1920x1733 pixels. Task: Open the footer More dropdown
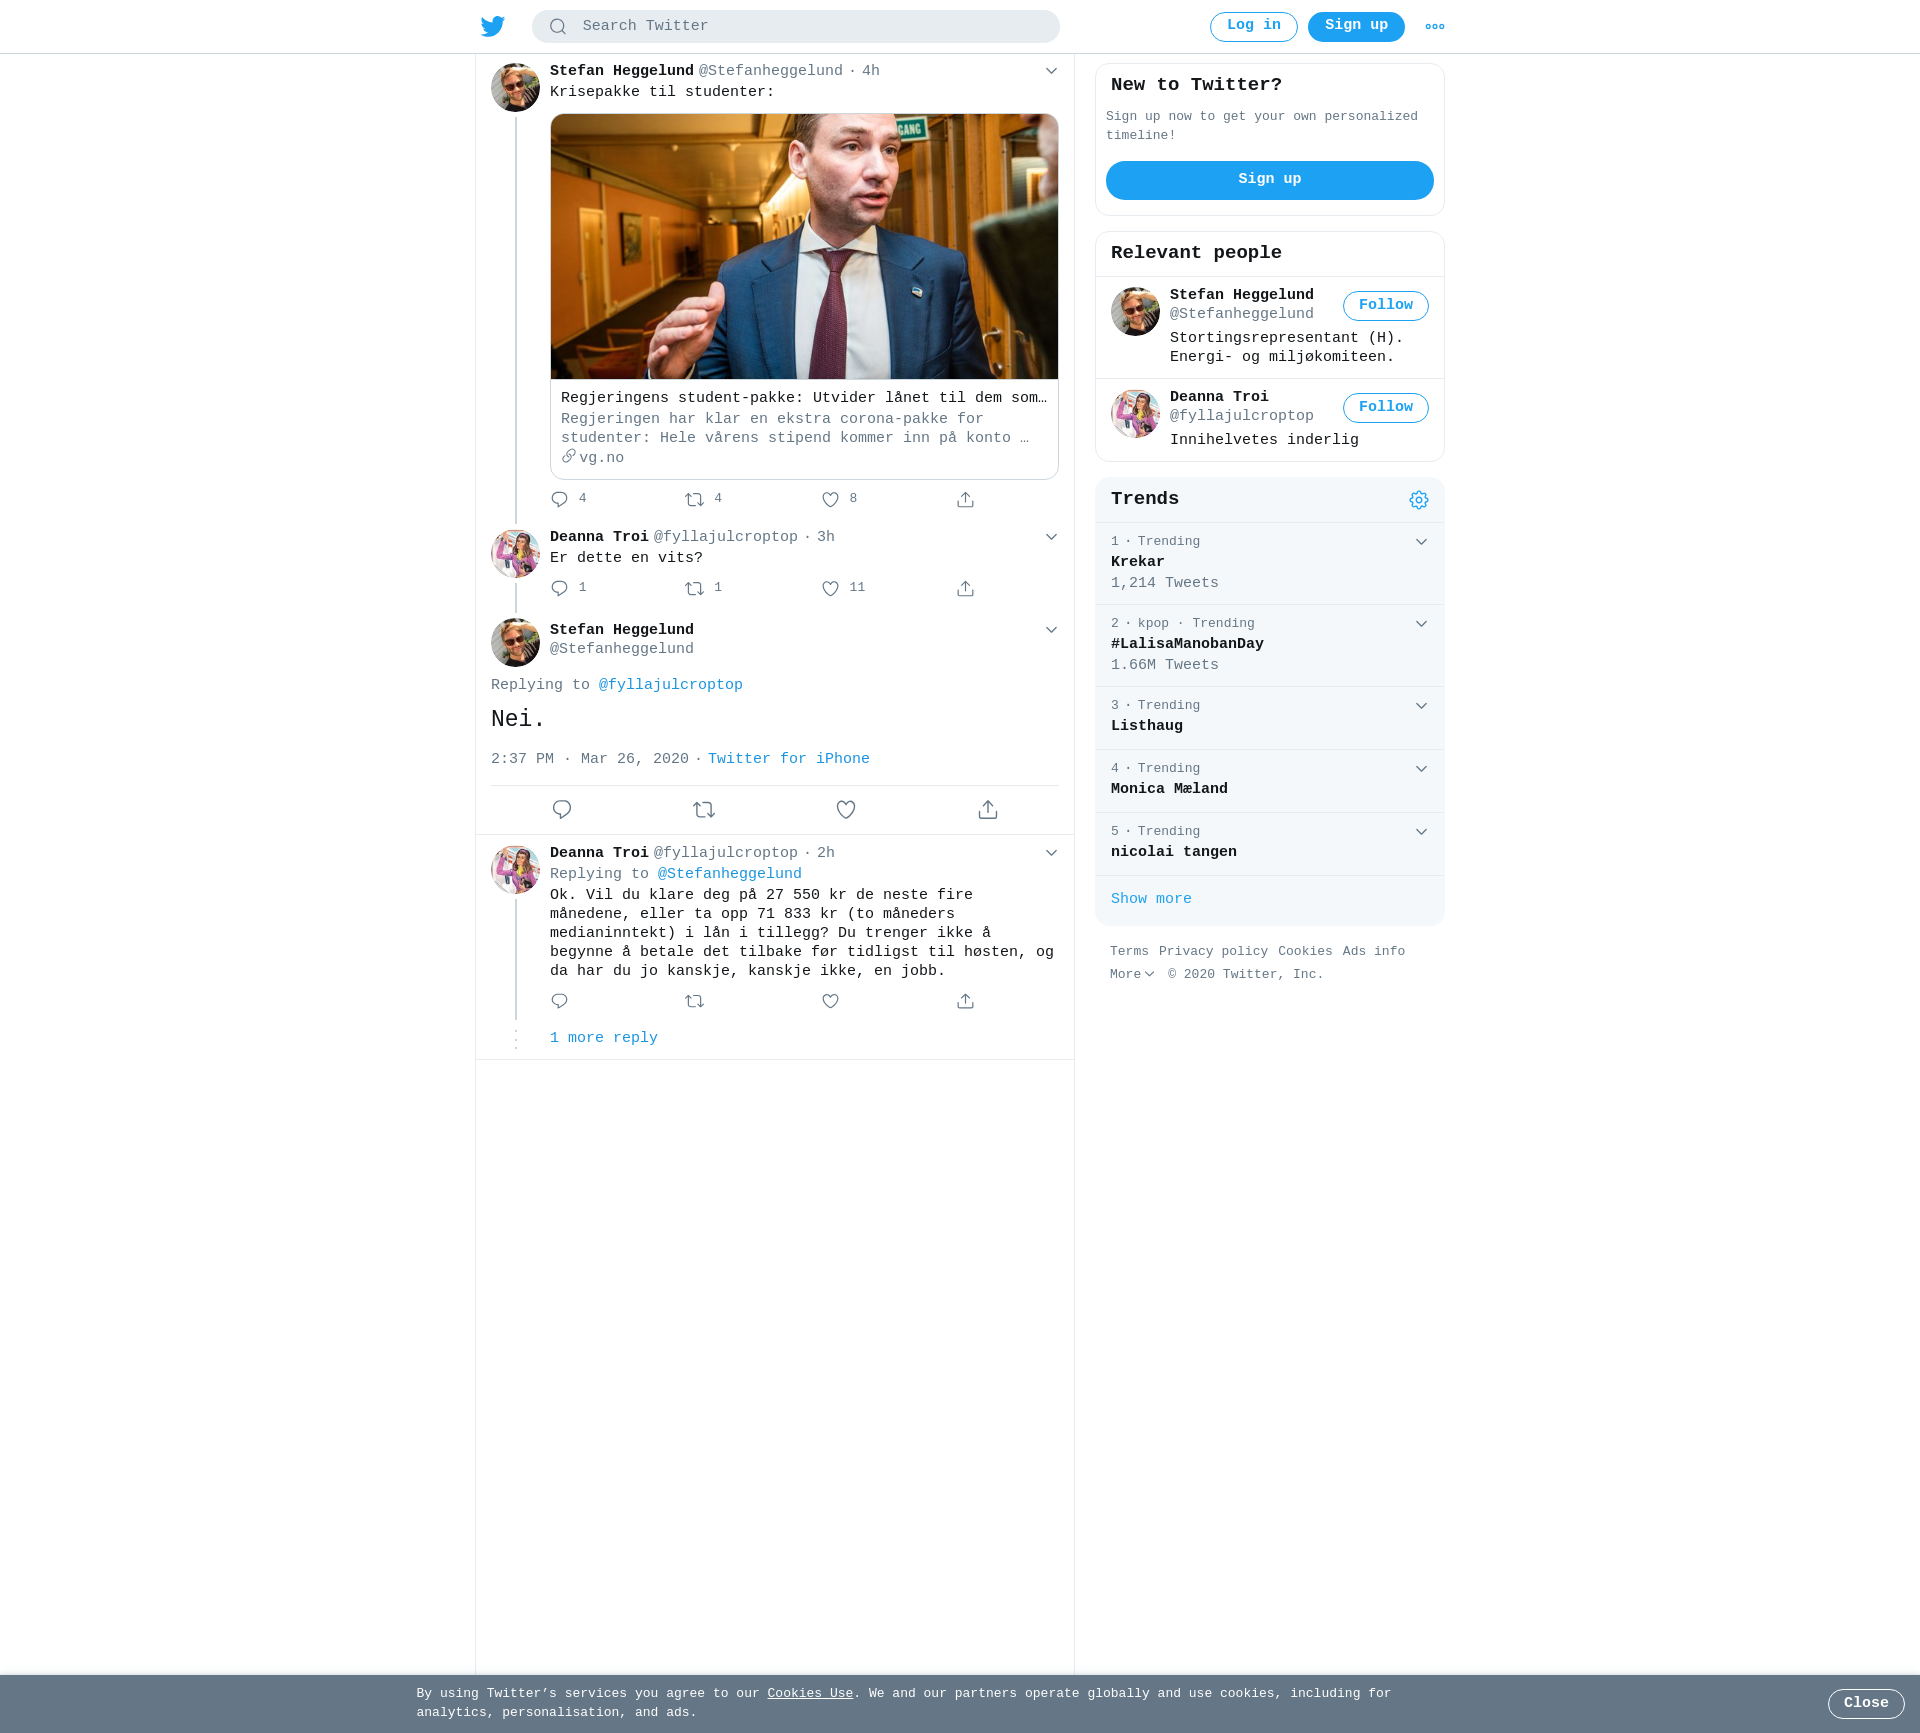coord(1132,974)
